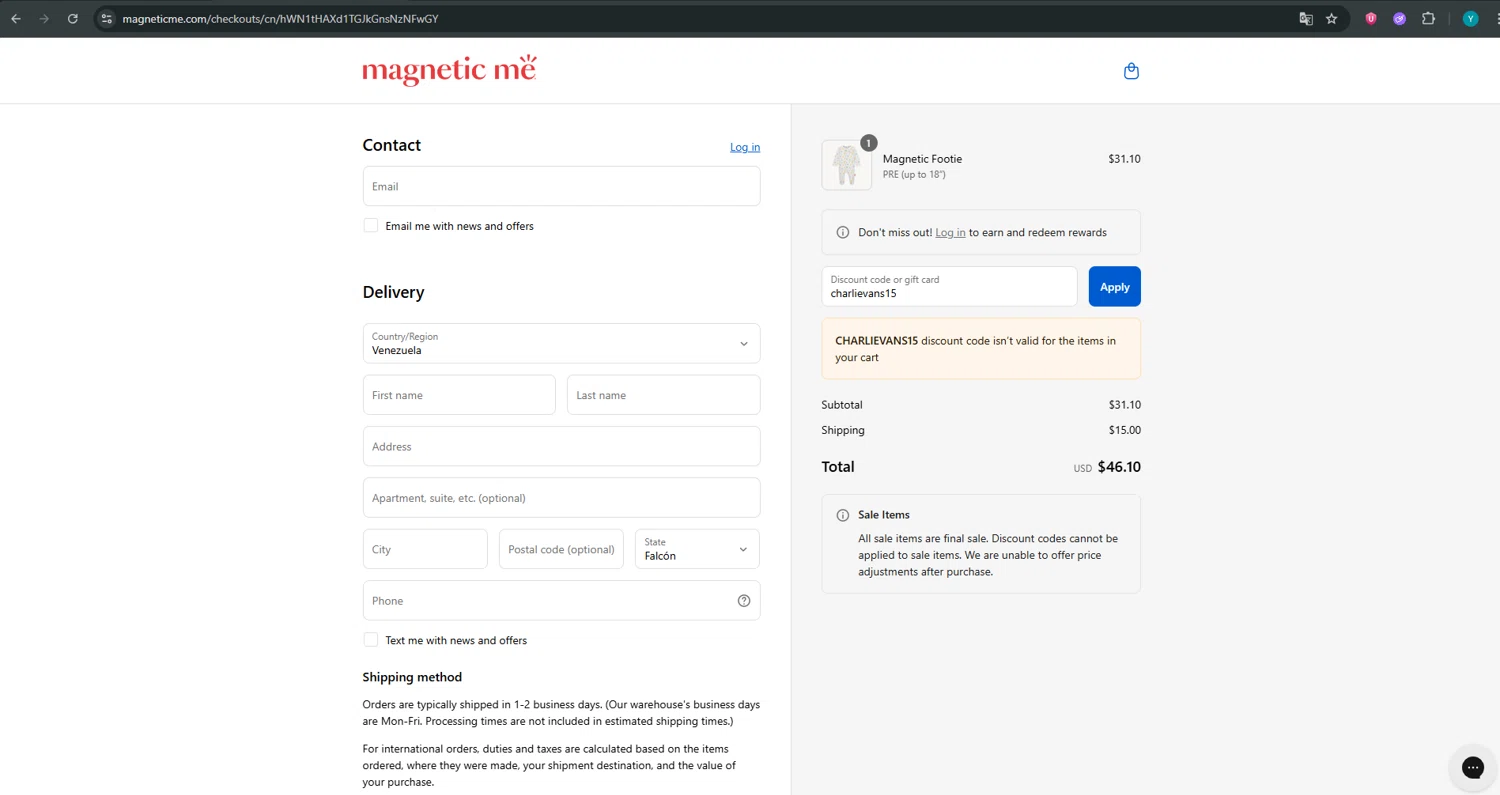Reload the checkout page

(72, 18)
